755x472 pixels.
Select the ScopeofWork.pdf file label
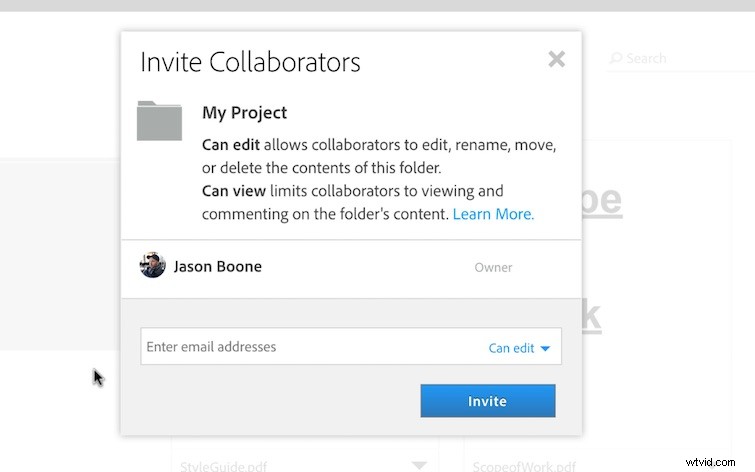[524, 466]
